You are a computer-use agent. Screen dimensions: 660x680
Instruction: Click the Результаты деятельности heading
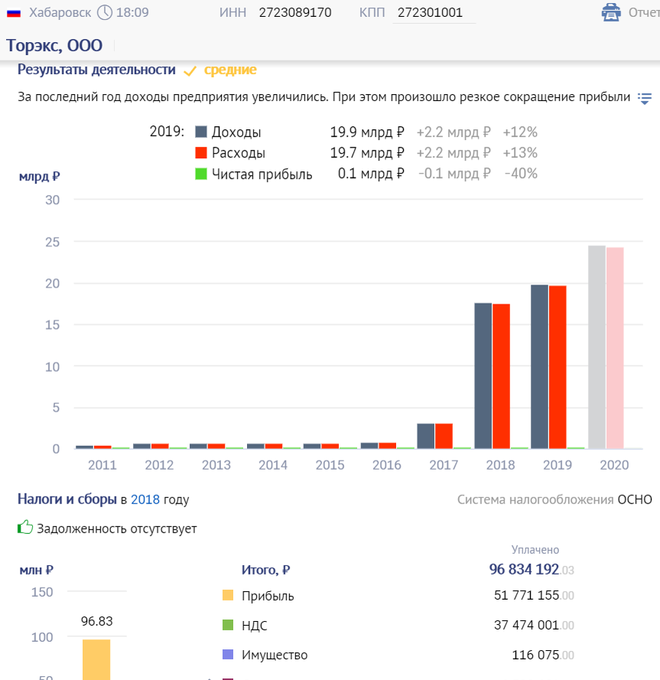tap(96, 69)
